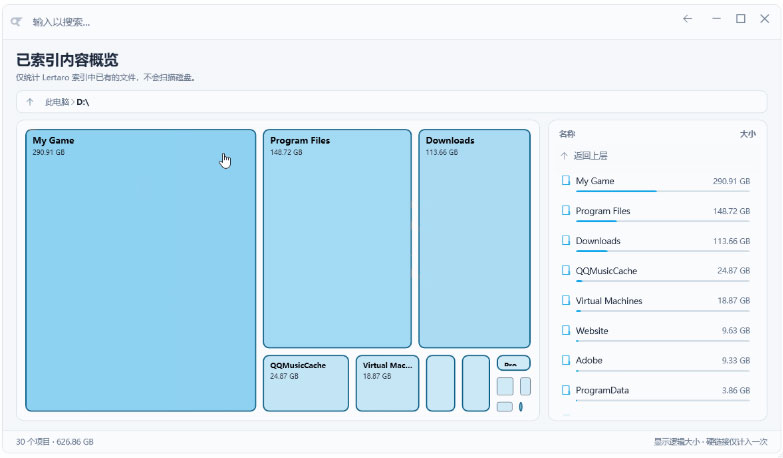Click the 148.72 GB value in the list

coord(731,211)
